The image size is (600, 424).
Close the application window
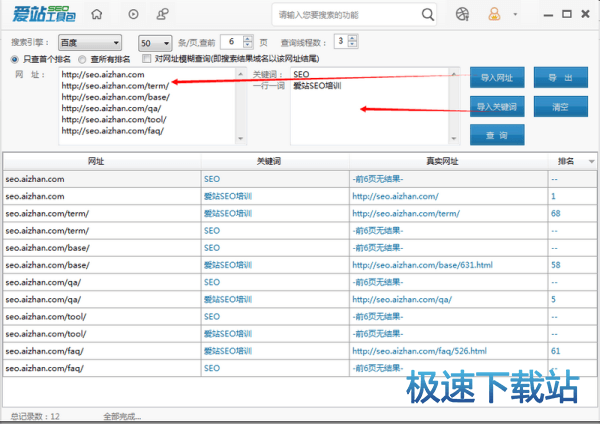coord(585,14)
